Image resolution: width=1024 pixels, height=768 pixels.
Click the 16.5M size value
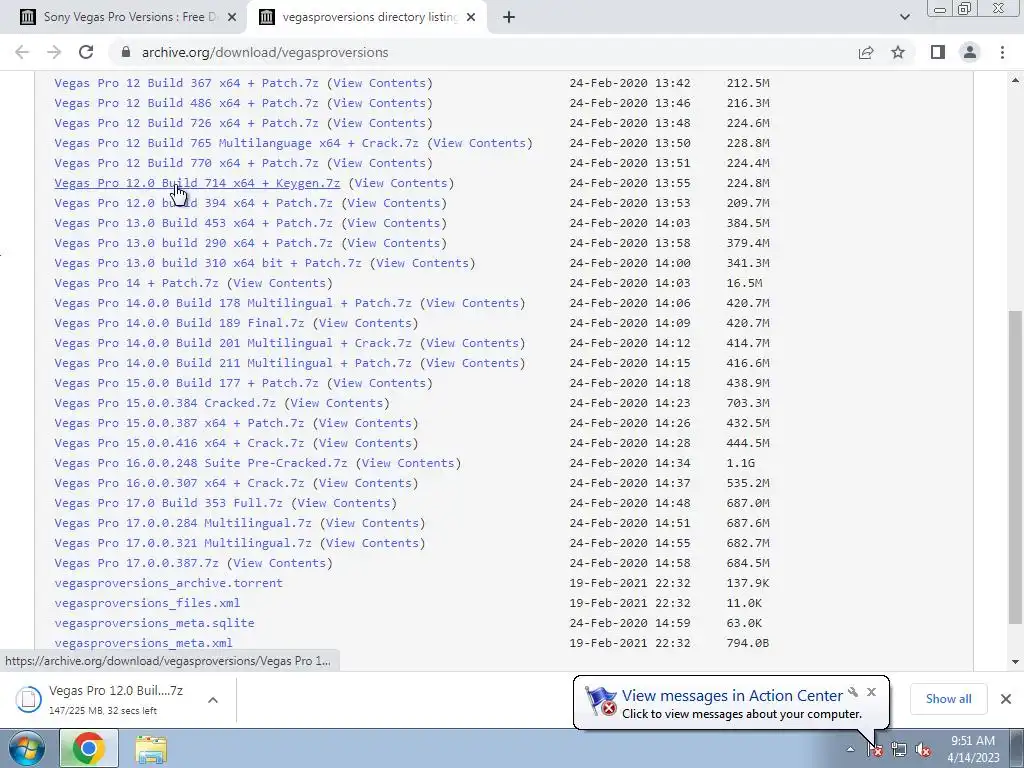point(744,283)
